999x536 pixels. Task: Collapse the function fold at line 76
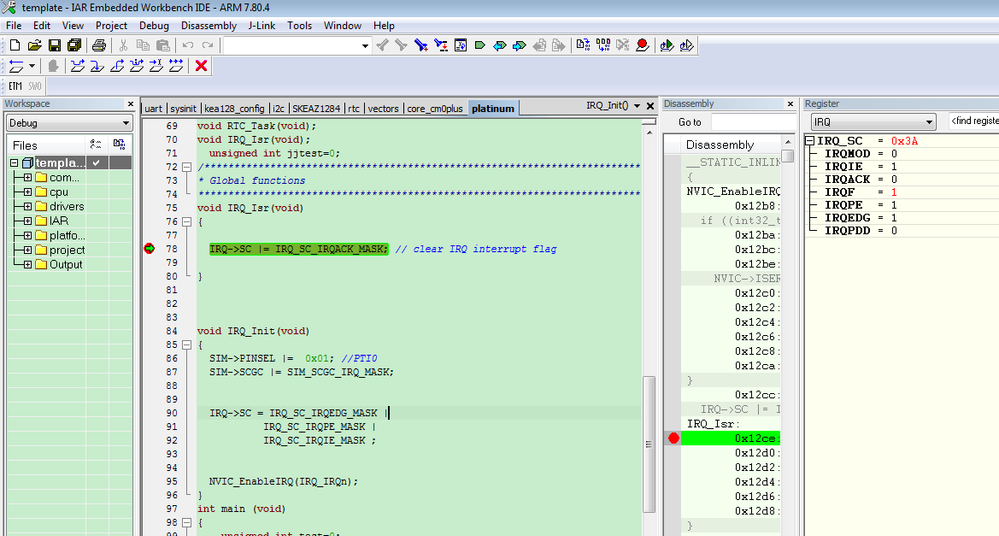(187, 222)
